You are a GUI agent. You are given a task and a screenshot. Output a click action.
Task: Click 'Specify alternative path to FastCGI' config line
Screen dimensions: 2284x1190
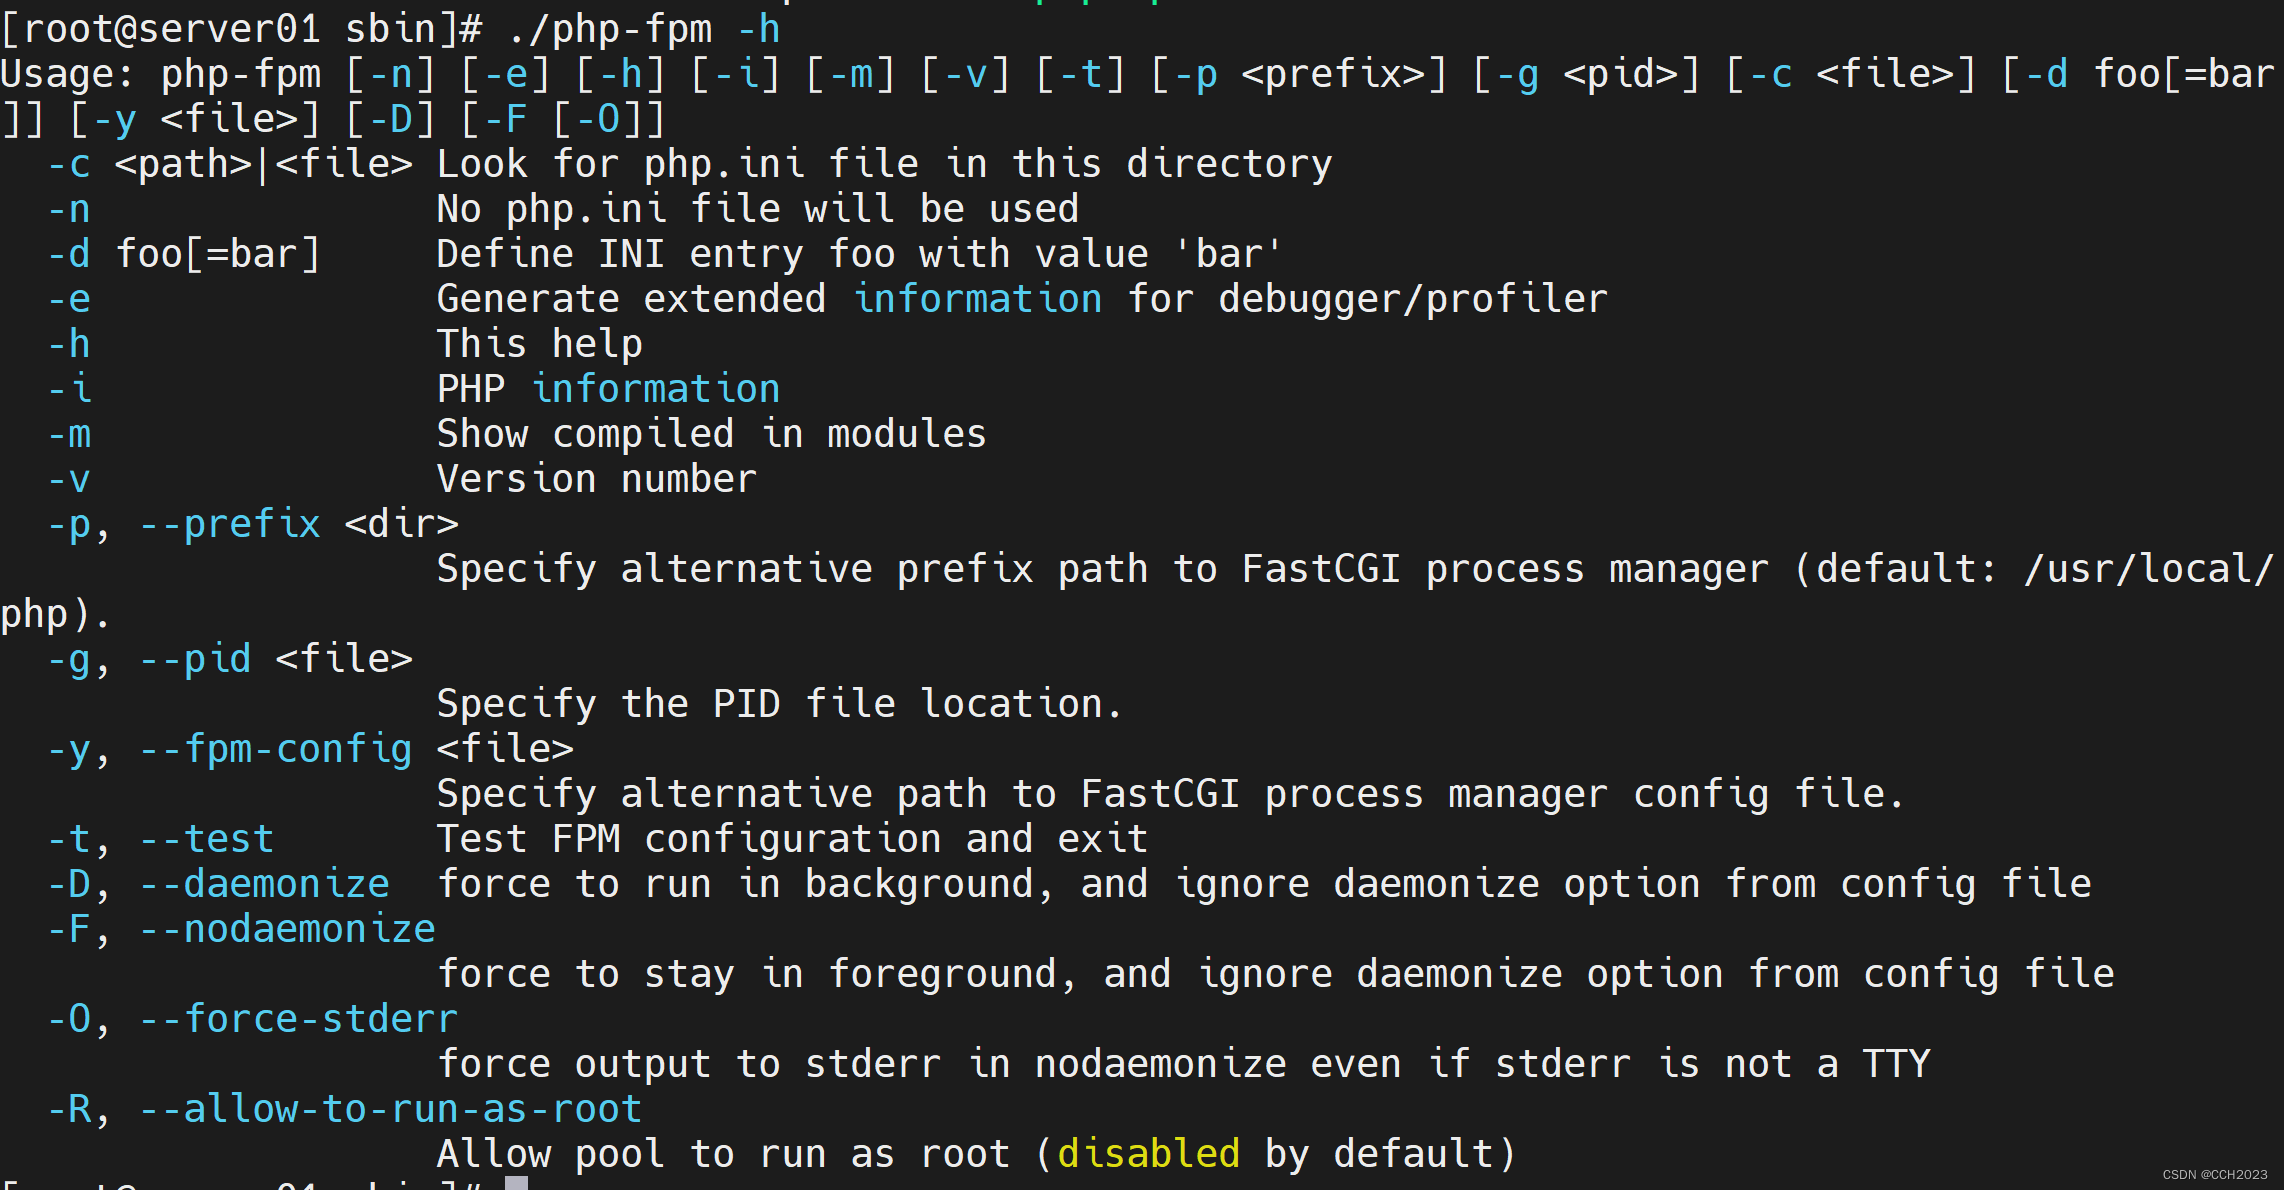(1171, 794)
